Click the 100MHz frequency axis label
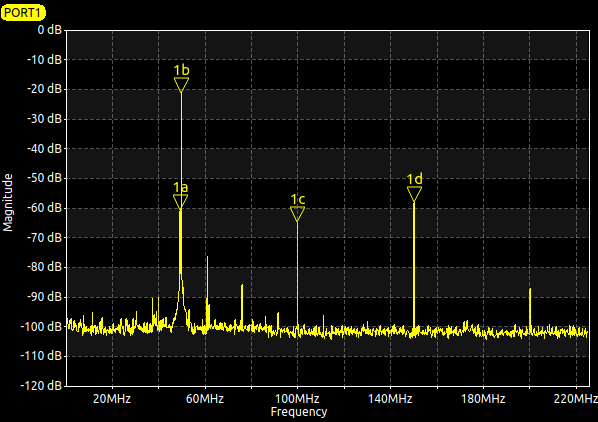The width and height of the screenshot is (598, 422). [x=297, y=399]
